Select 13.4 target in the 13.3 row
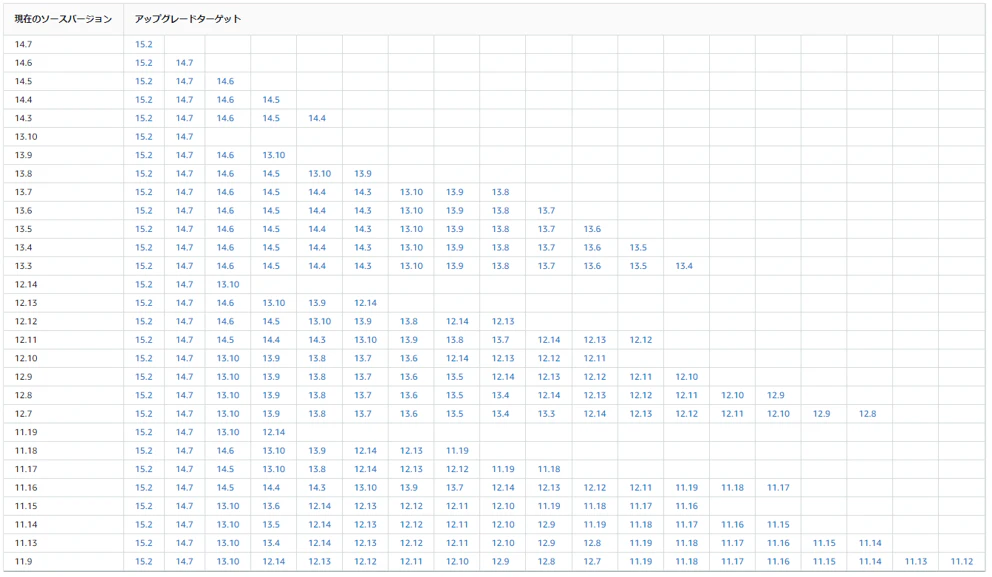992x577 pixels. pyautogui.click(x=684, y=266)
